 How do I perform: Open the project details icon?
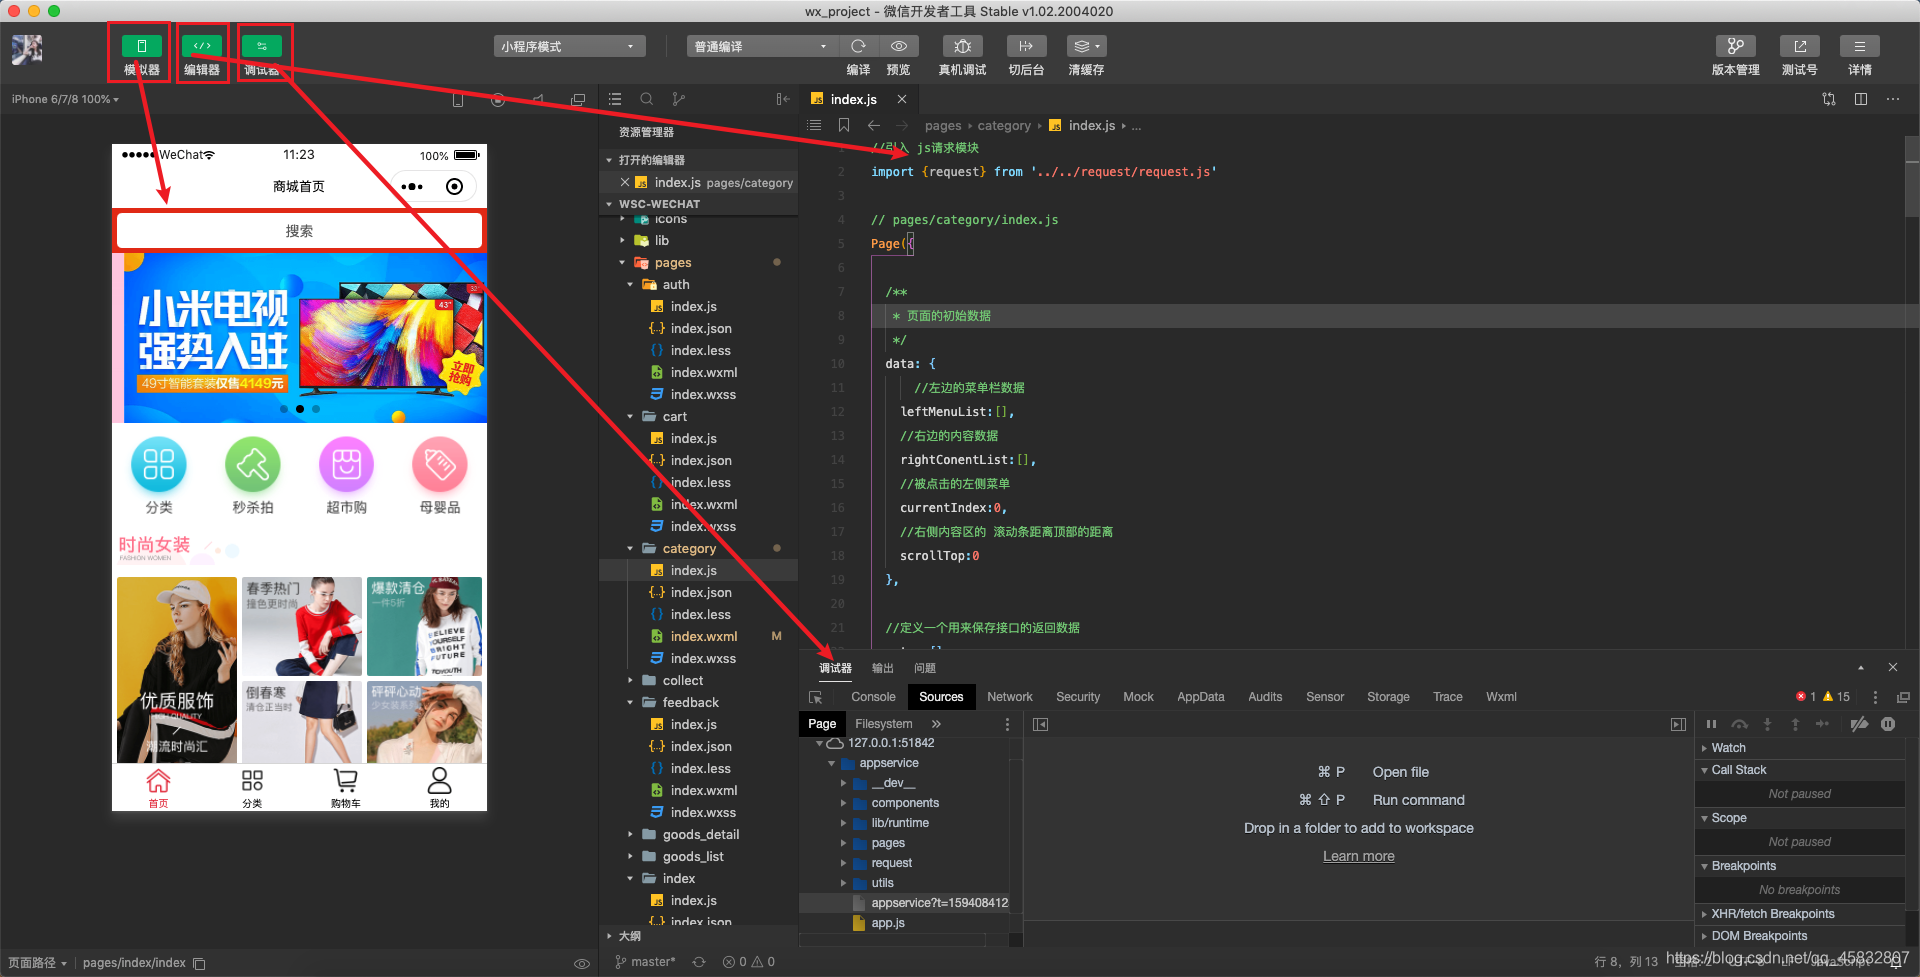click(1860, 46)
